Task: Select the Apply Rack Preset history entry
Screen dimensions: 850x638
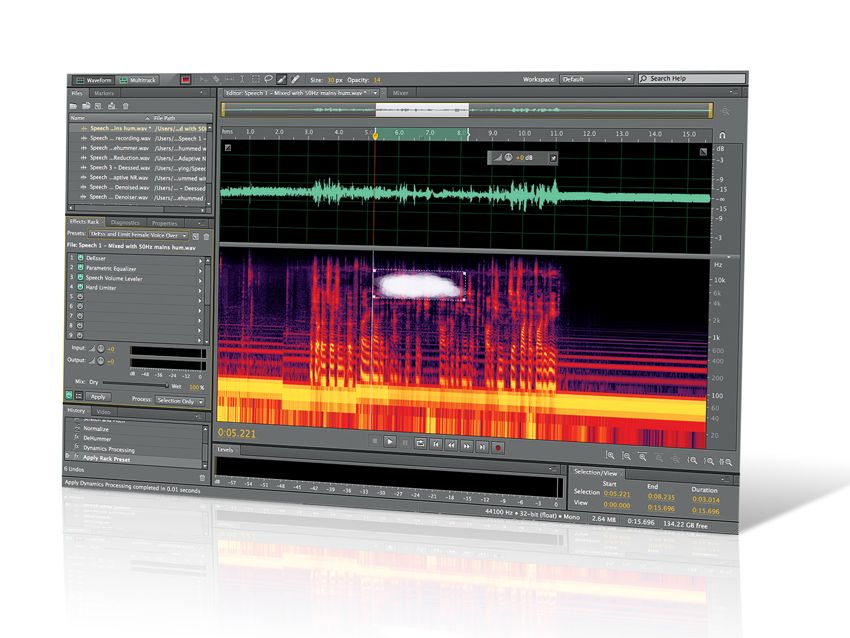Action: tap(106, 459)
